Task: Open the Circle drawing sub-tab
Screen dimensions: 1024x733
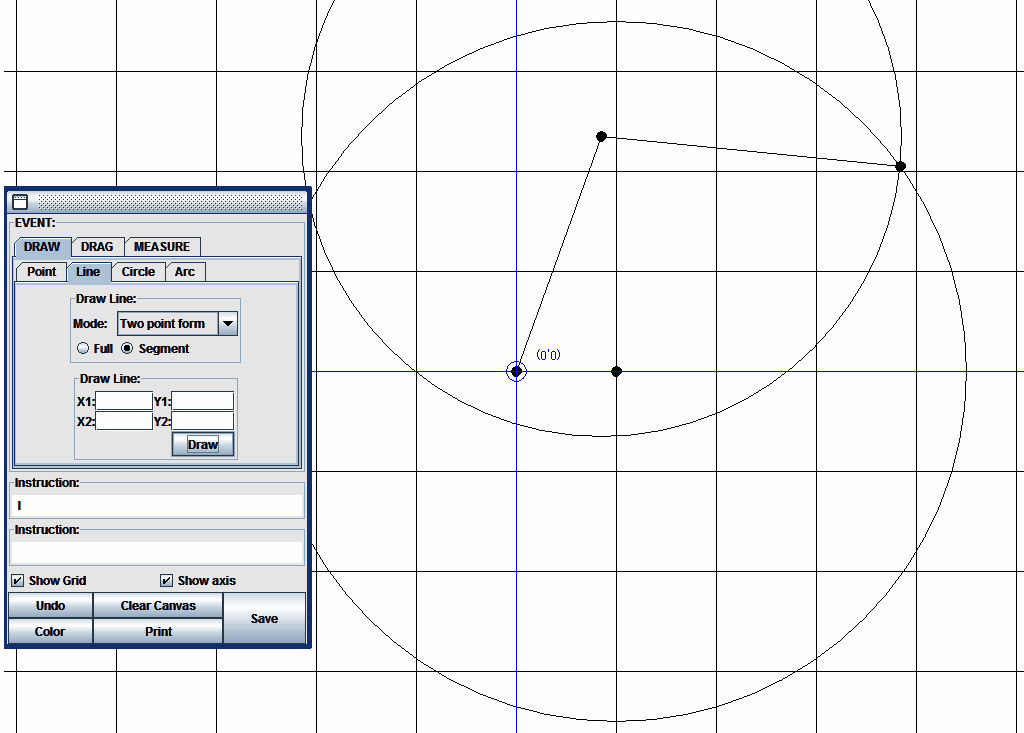Action: click(x=138, y=272)
